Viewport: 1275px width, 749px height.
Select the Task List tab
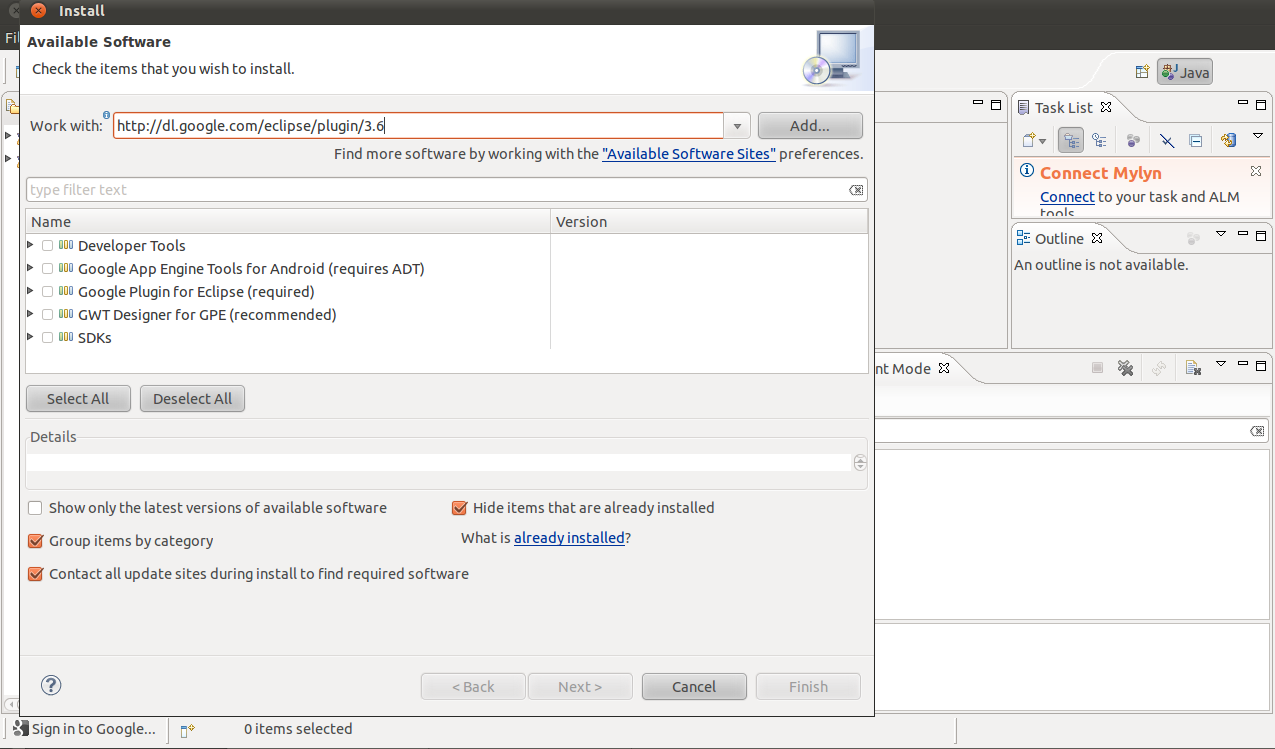click(1063, 107)
